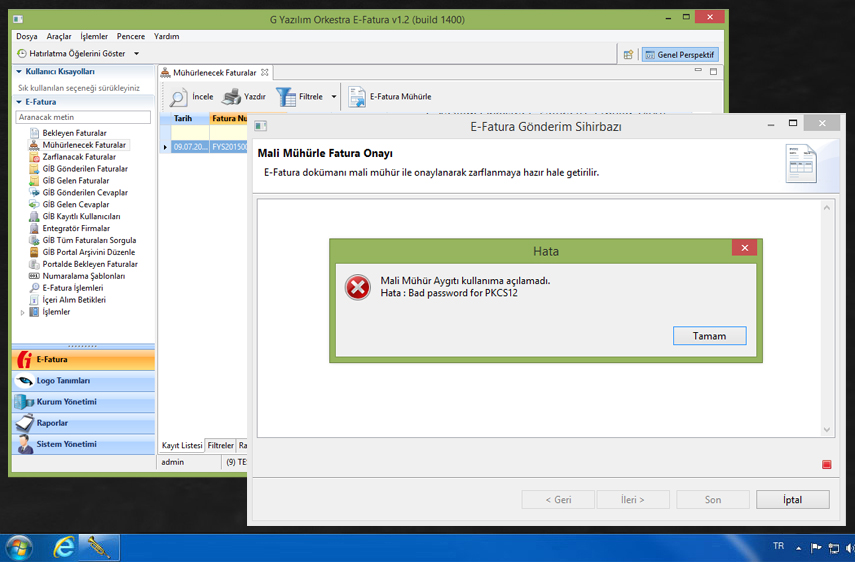The height and width of the screenshot is (562, 855).
Task: Collapse the Kullanıcı Kısayolları section
Action: point(18,72)
